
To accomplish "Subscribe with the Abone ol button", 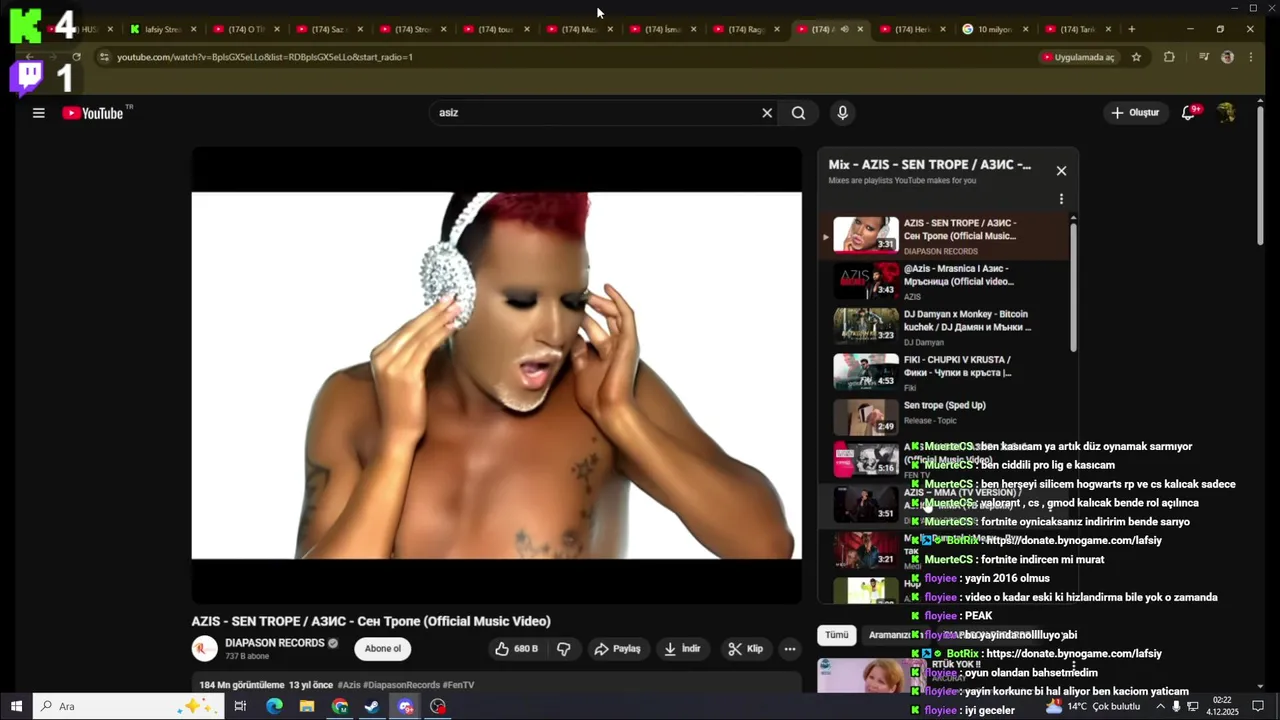I will tap(382, 649).
